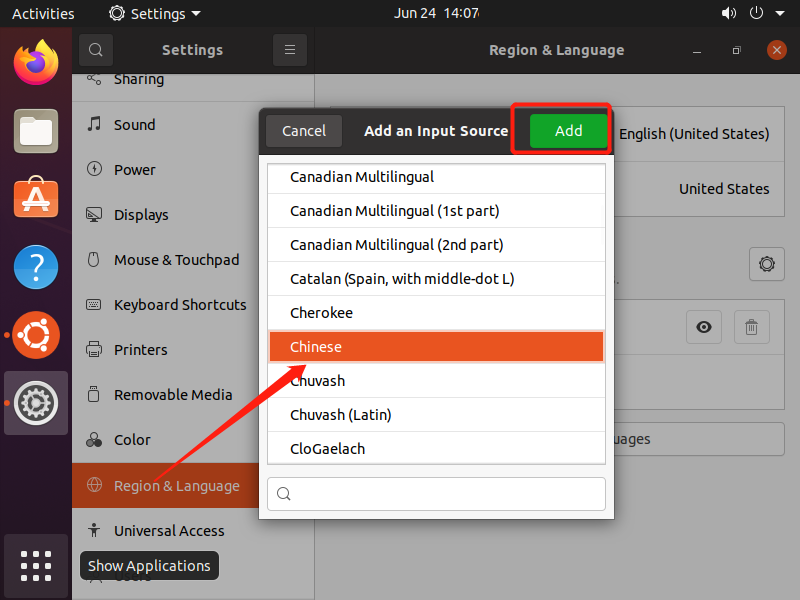Click the search icon in Settings header
Screen dimensions: 800x600
[95, 50]
